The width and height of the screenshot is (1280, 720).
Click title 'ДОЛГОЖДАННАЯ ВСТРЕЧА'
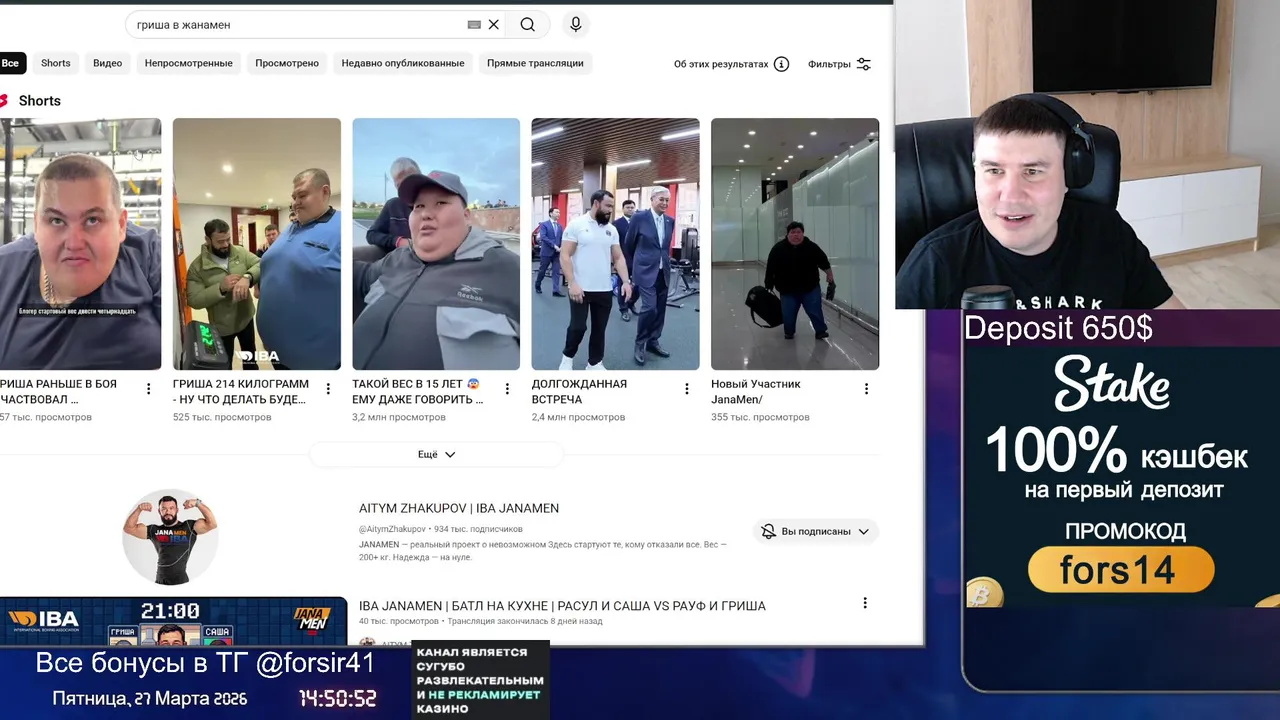[x=580, y=391]
